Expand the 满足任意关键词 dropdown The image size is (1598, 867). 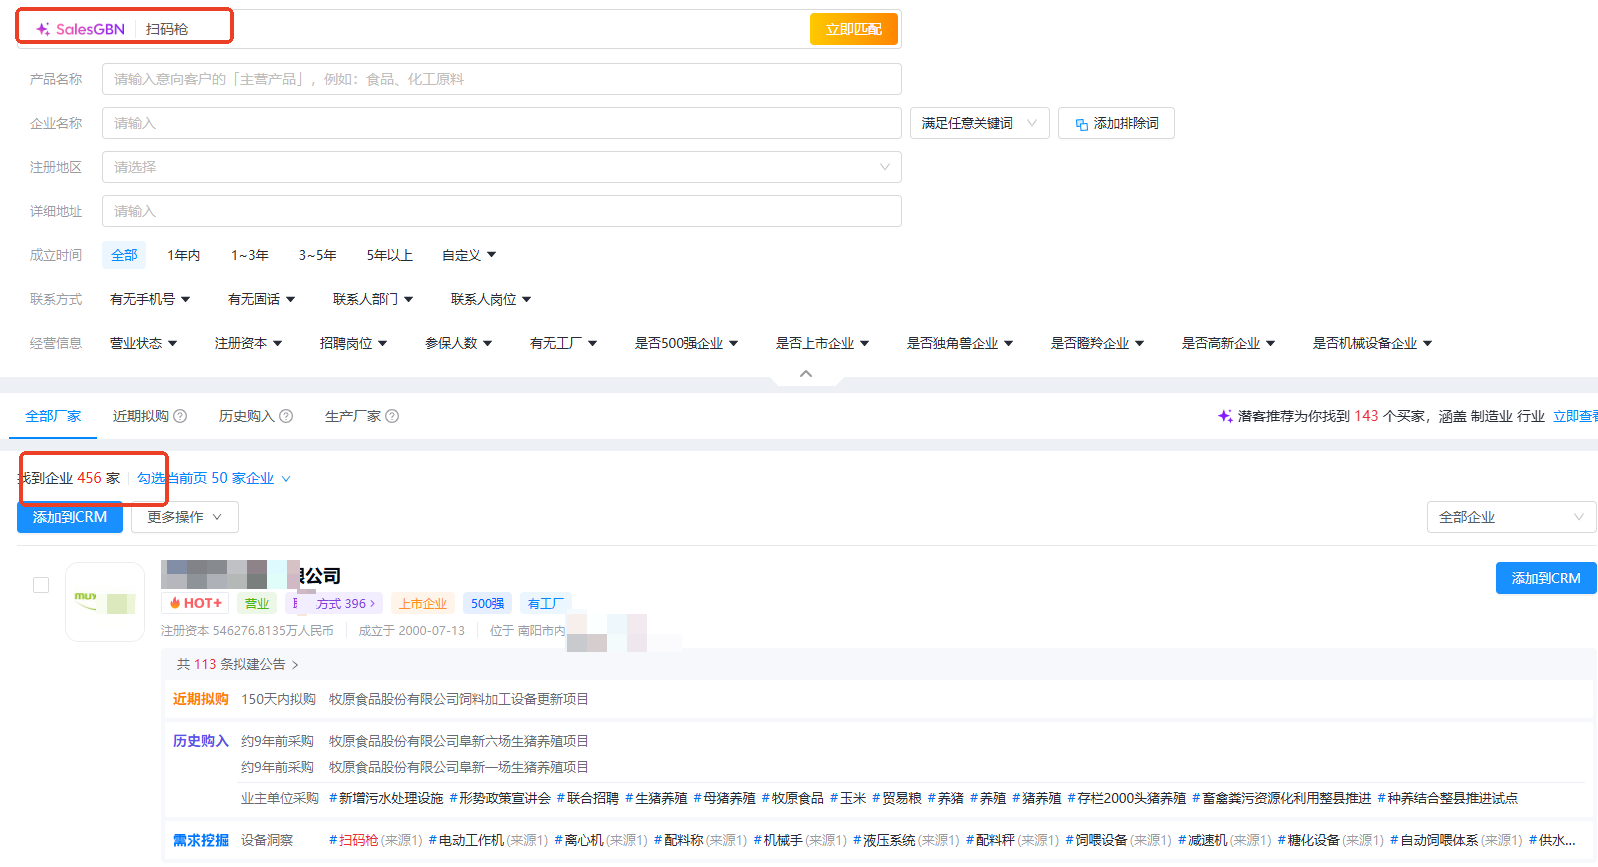coord(979,123)
